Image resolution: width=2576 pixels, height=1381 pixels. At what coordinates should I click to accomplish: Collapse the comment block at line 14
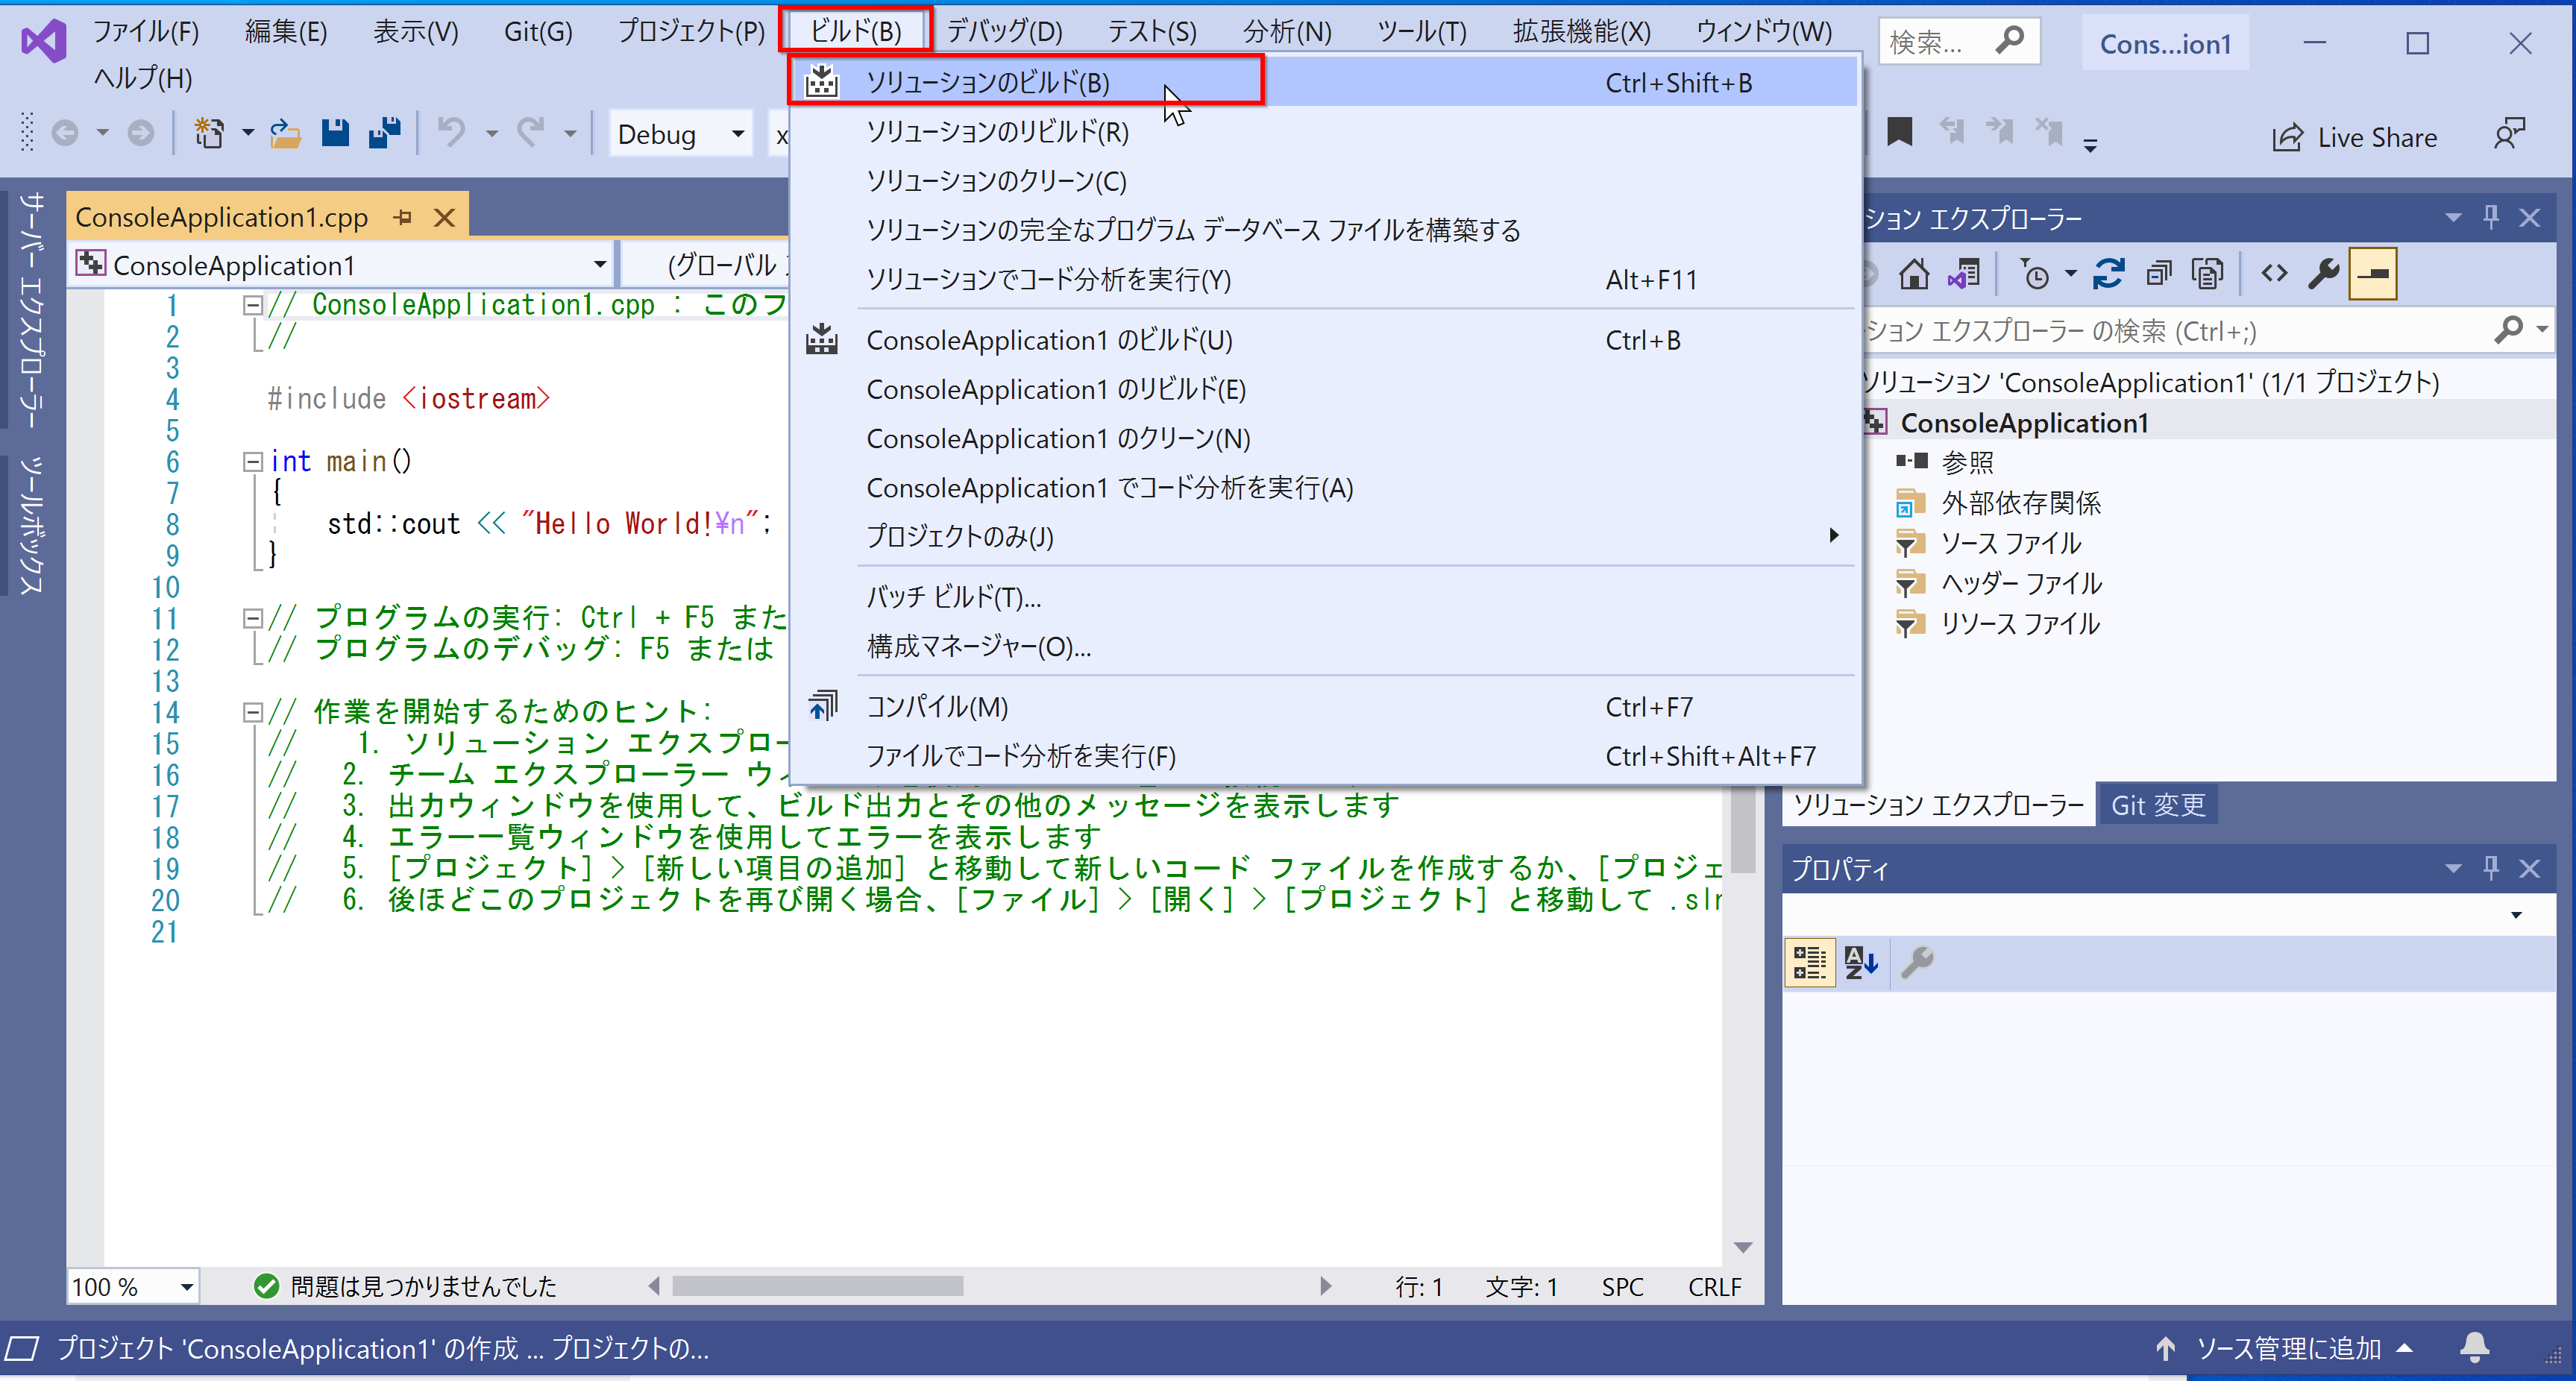click(253, 712)
